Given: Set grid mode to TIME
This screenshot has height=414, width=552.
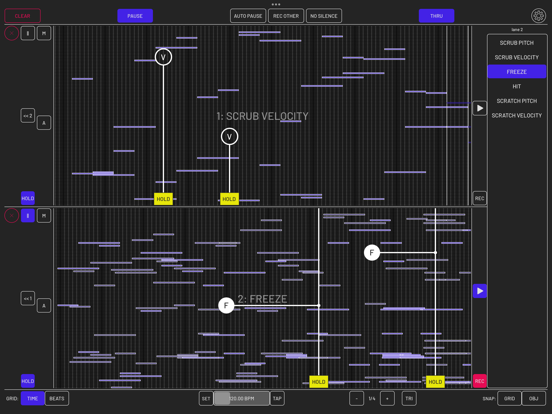Looking at the screenshot, I should click(x=32, y=399).
